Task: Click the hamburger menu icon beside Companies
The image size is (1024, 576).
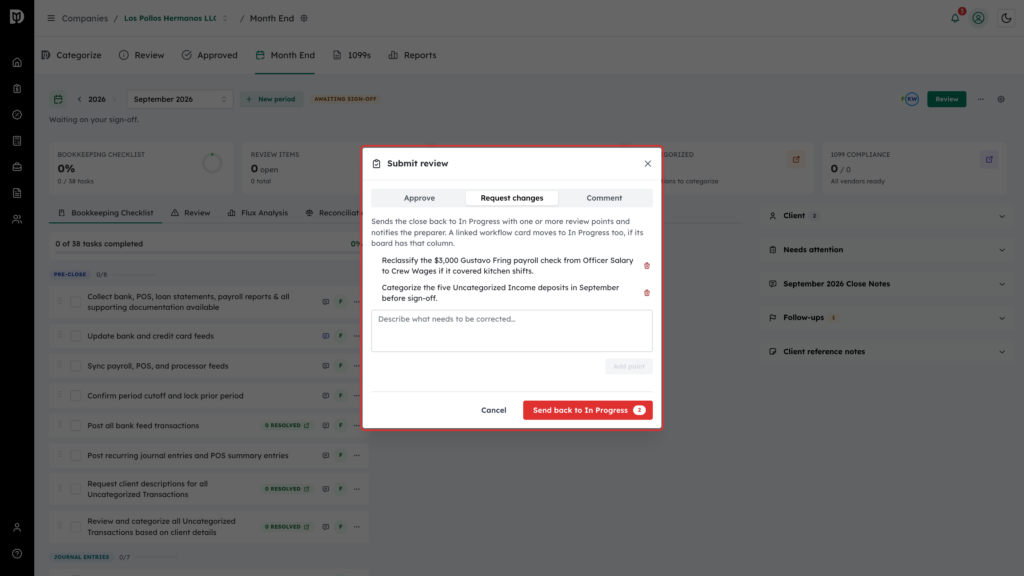Action: click(x=51, y=18)
